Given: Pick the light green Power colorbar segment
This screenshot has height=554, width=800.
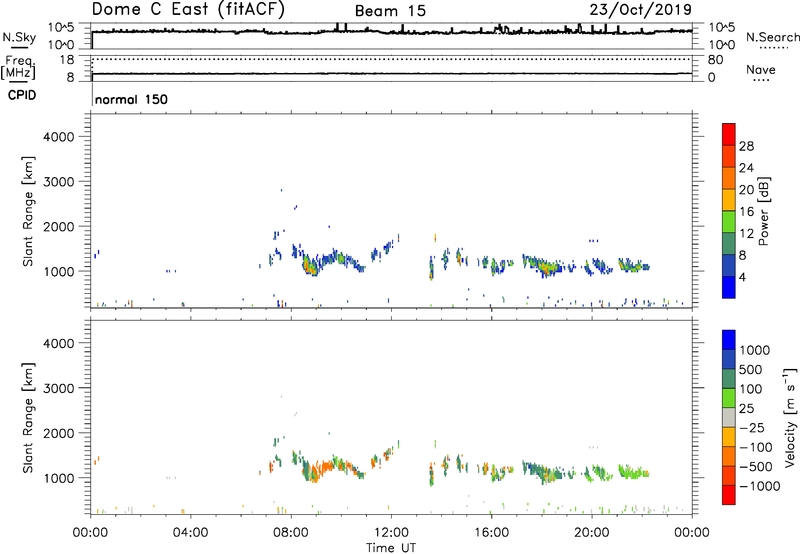Looking at the screenshot, I should click(729, 221).
